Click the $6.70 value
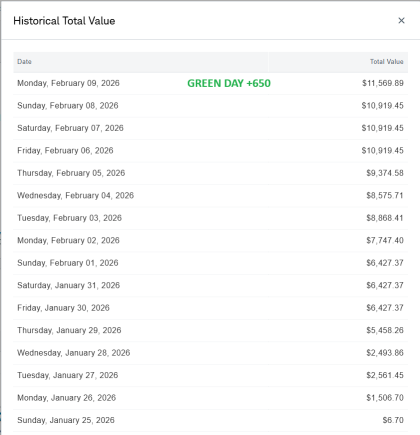This screenshot has width=420, height=435. coord(393,420)
